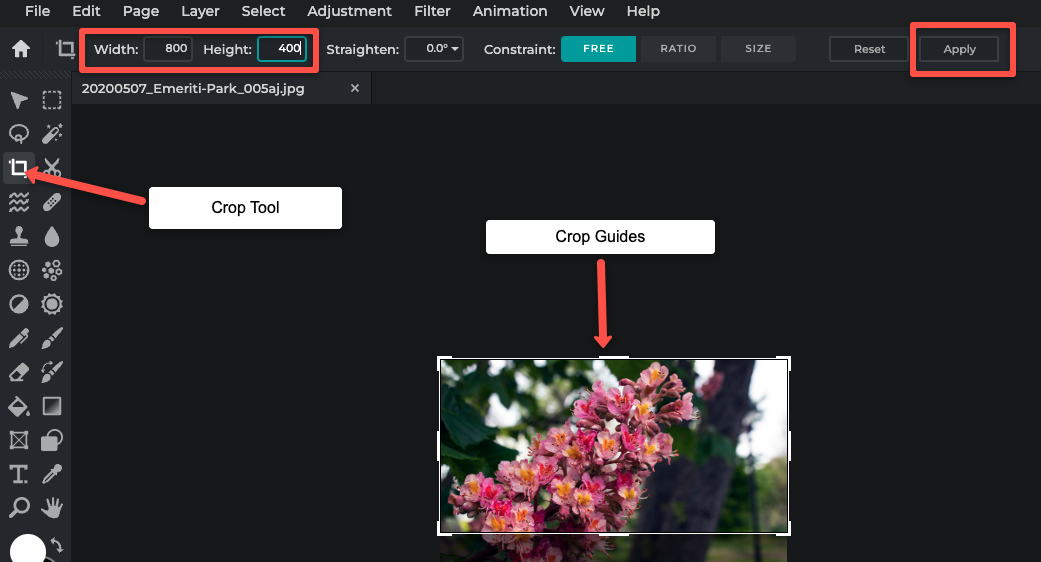Open the Adjustment menu
1041x562 pixels.
pos(349,11)
